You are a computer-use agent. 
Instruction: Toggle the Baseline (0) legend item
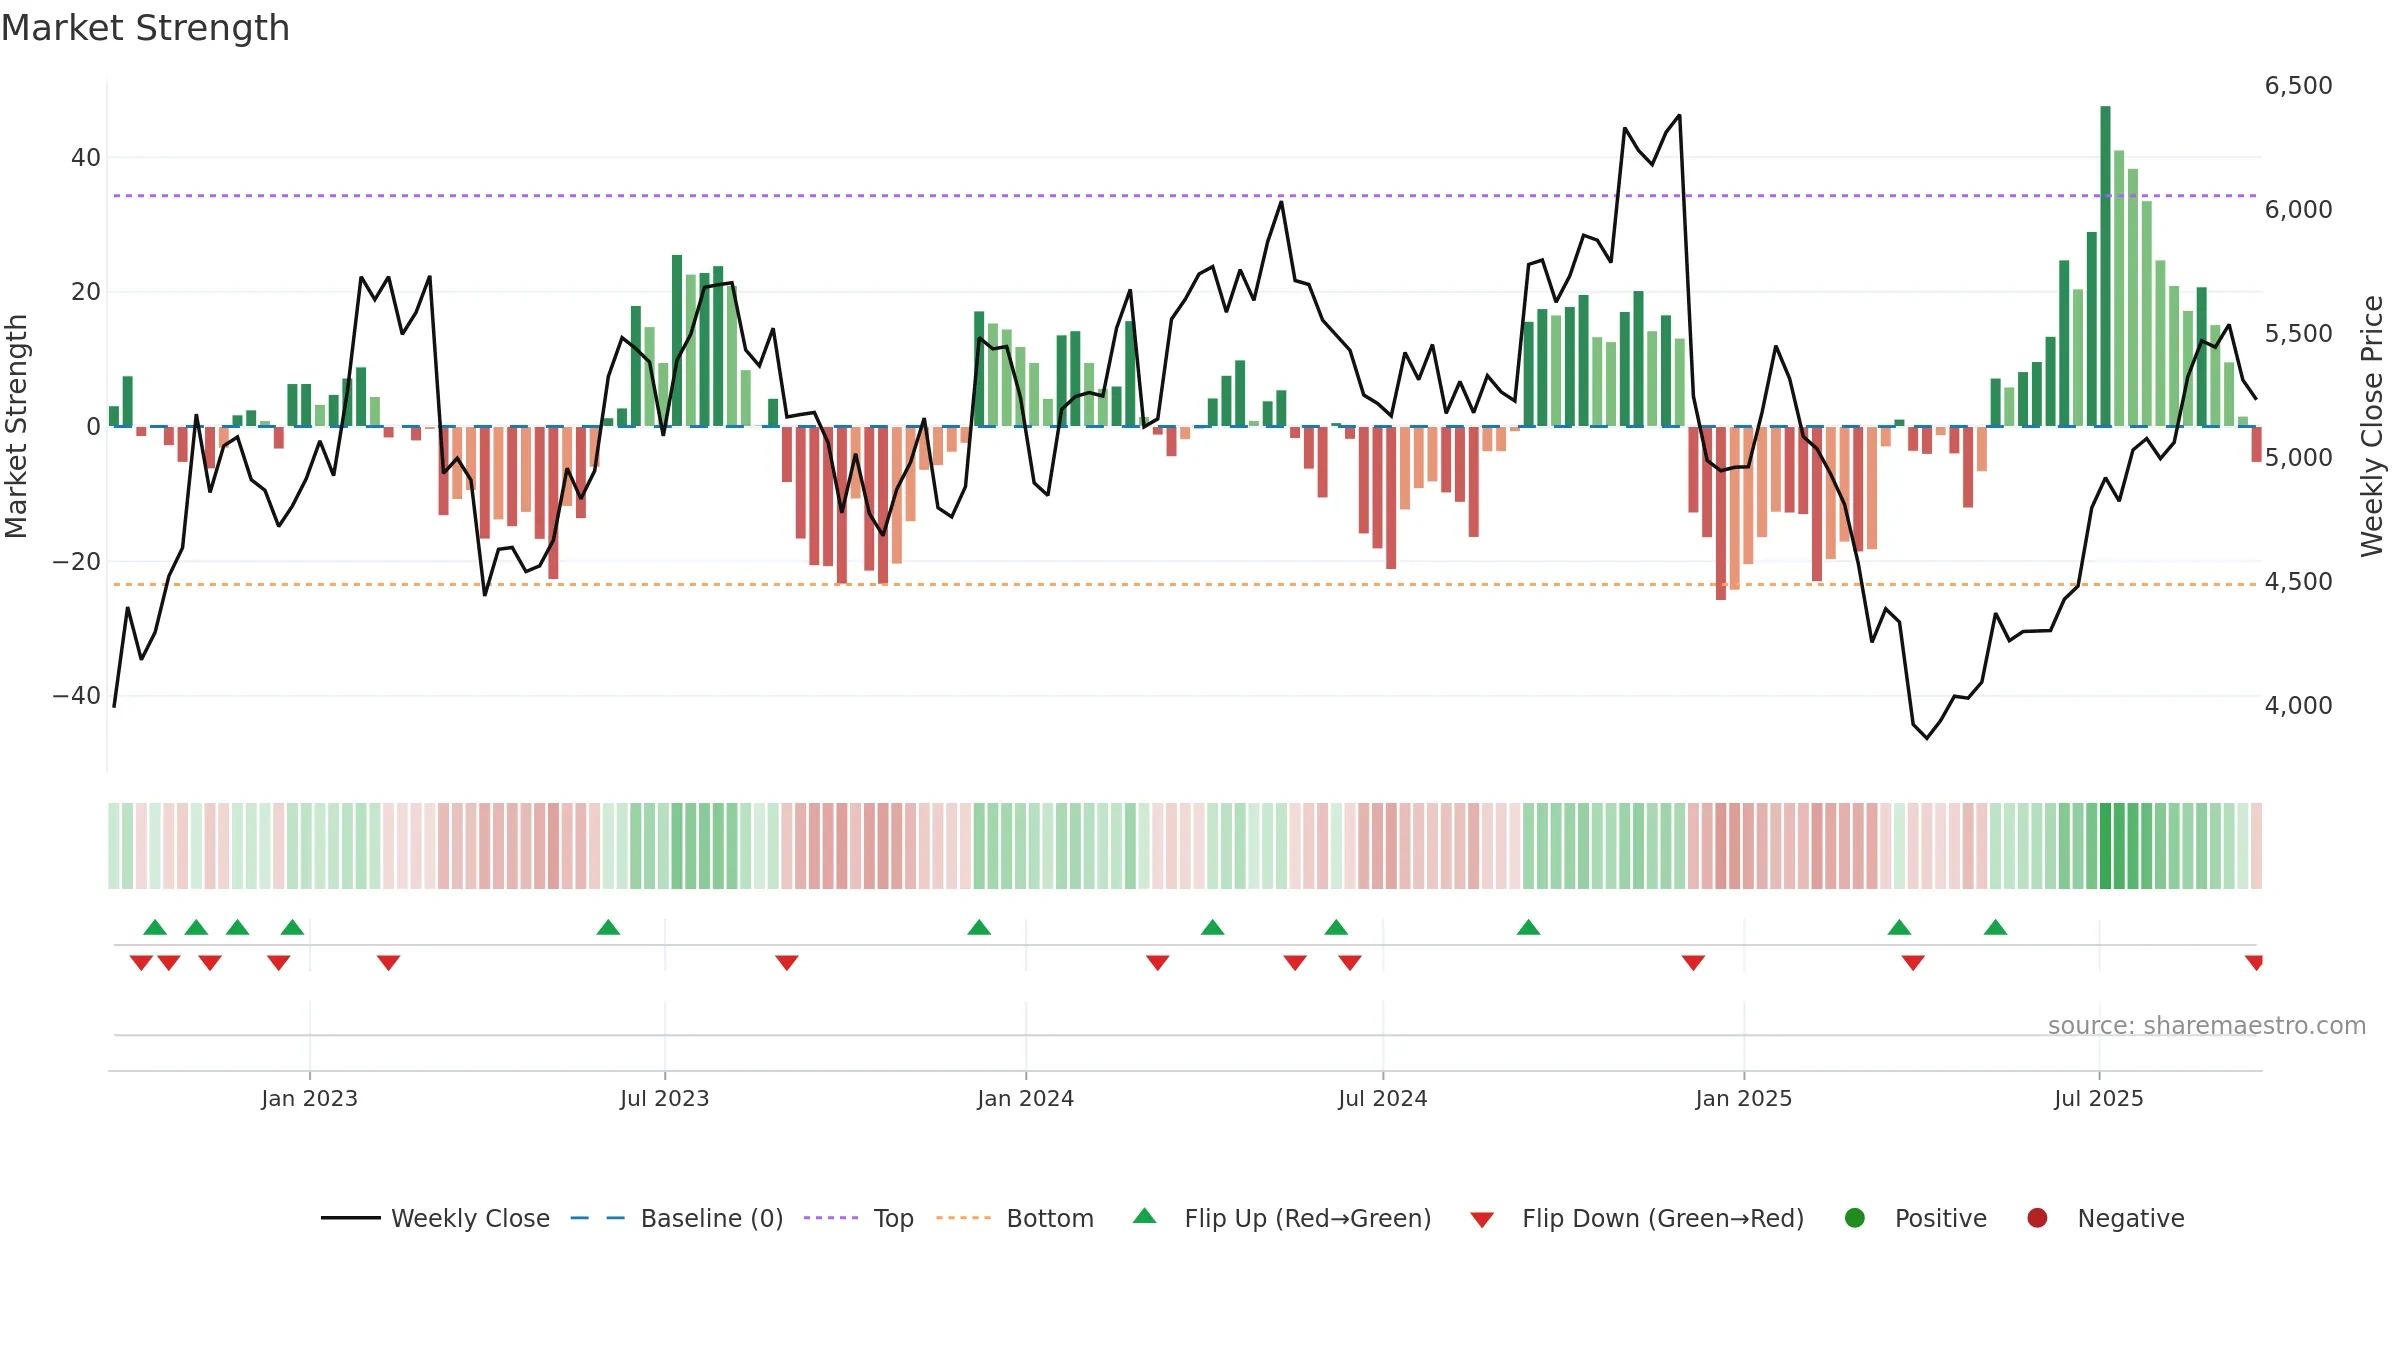click(677, 1218)
